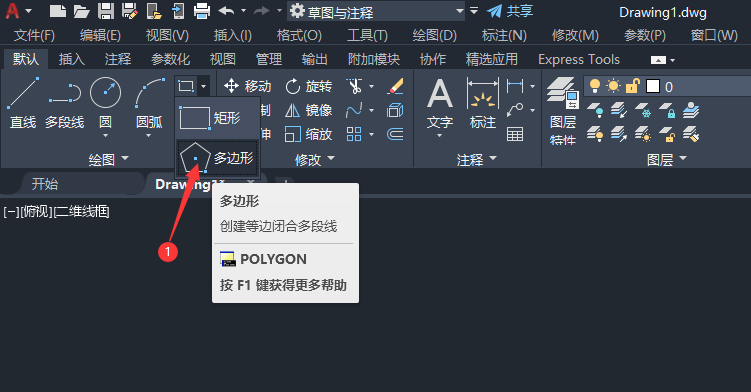This screenshot has width=751, height=392.
Task: Choose 矩形 (Rectangle) from the flyout
Action: 217,118
